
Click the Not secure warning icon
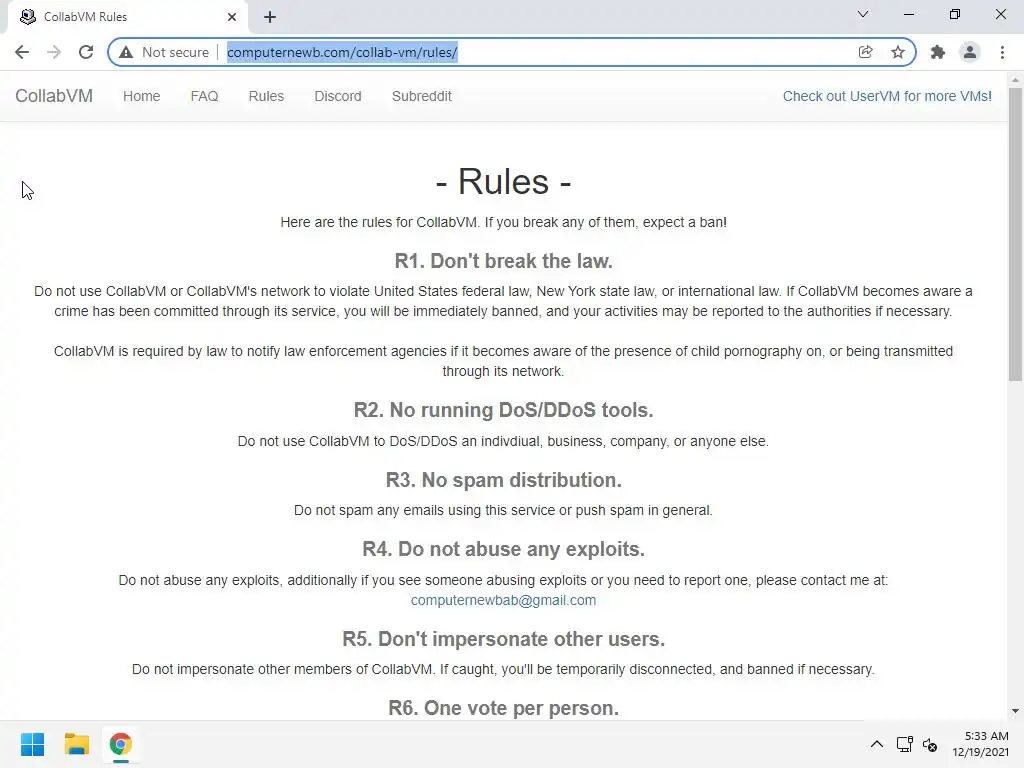pos(126,52)
